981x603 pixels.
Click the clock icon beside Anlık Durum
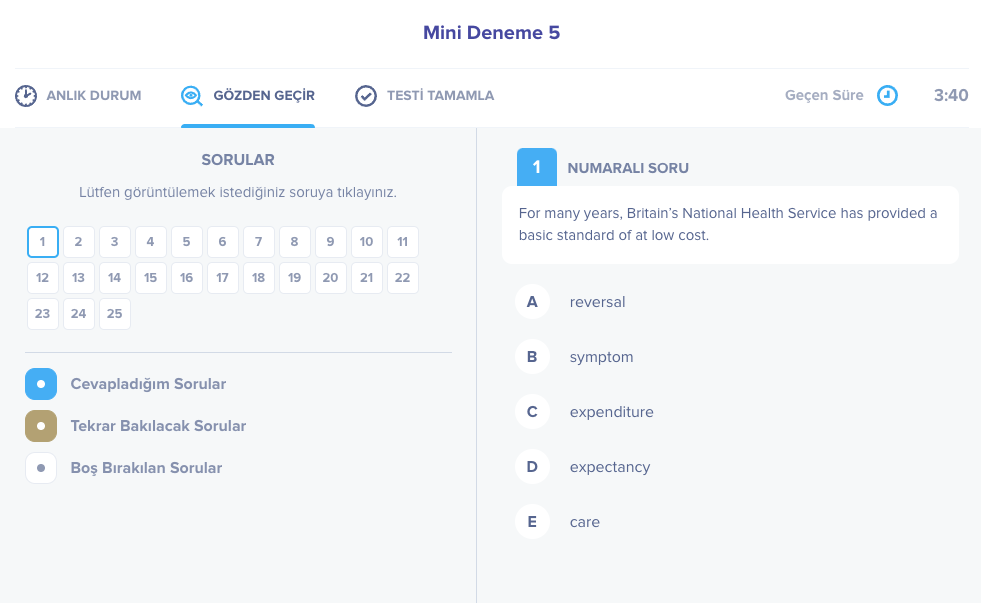[26, 96]
